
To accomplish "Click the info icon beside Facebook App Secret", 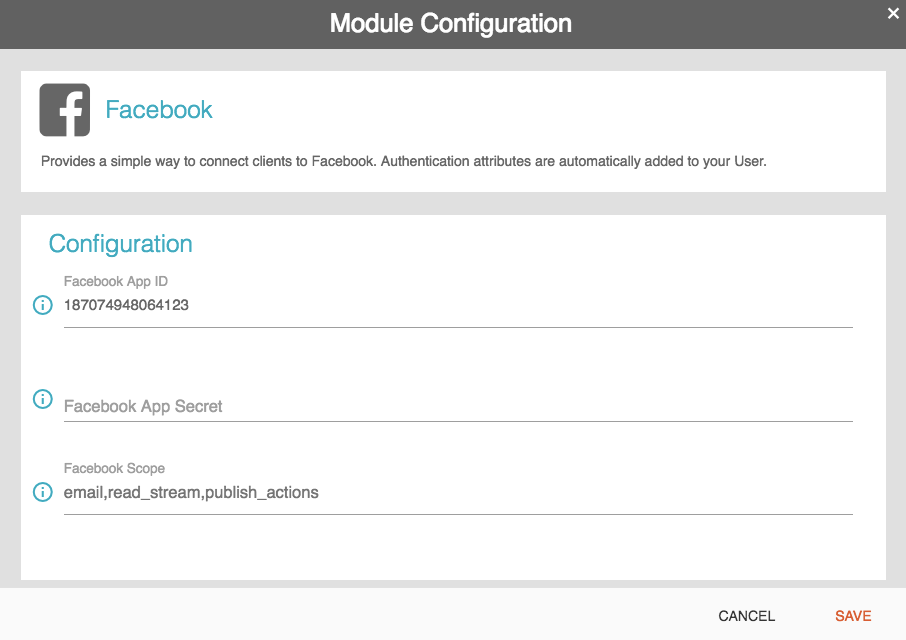I will (x=42, y=399).
